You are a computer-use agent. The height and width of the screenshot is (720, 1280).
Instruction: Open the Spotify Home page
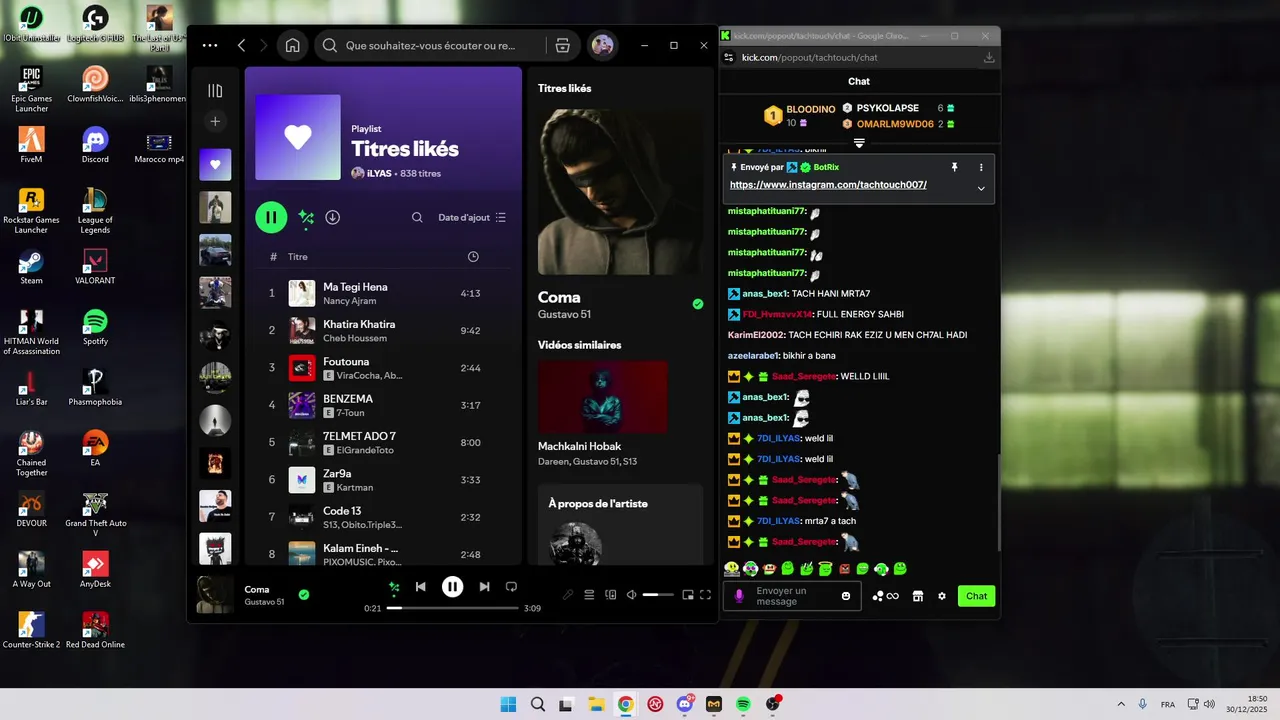(292, 45)
